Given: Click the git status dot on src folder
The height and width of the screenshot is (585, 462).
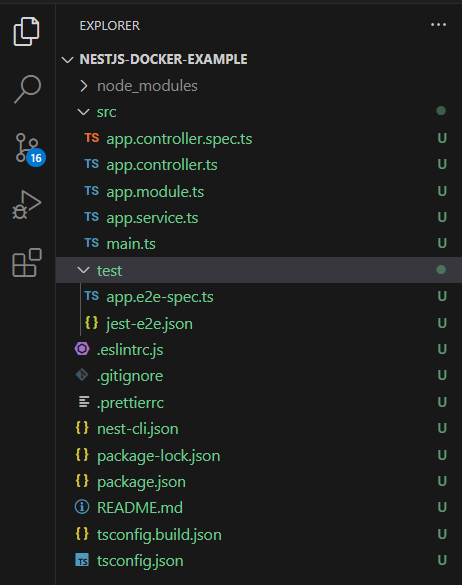Looking at the screenshot, I should pos(441,110).
